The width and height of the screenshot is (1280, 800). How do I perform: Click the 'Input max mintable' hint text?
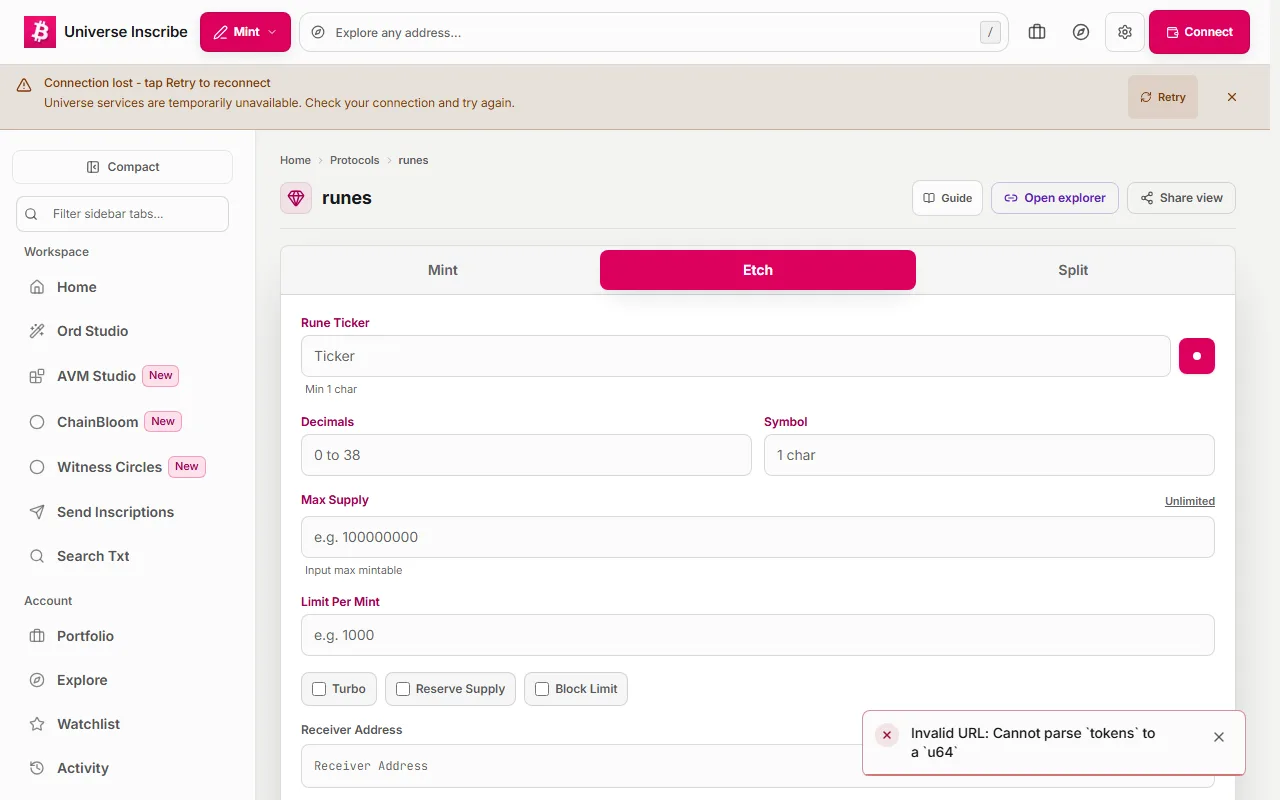[x=354, y=570]
